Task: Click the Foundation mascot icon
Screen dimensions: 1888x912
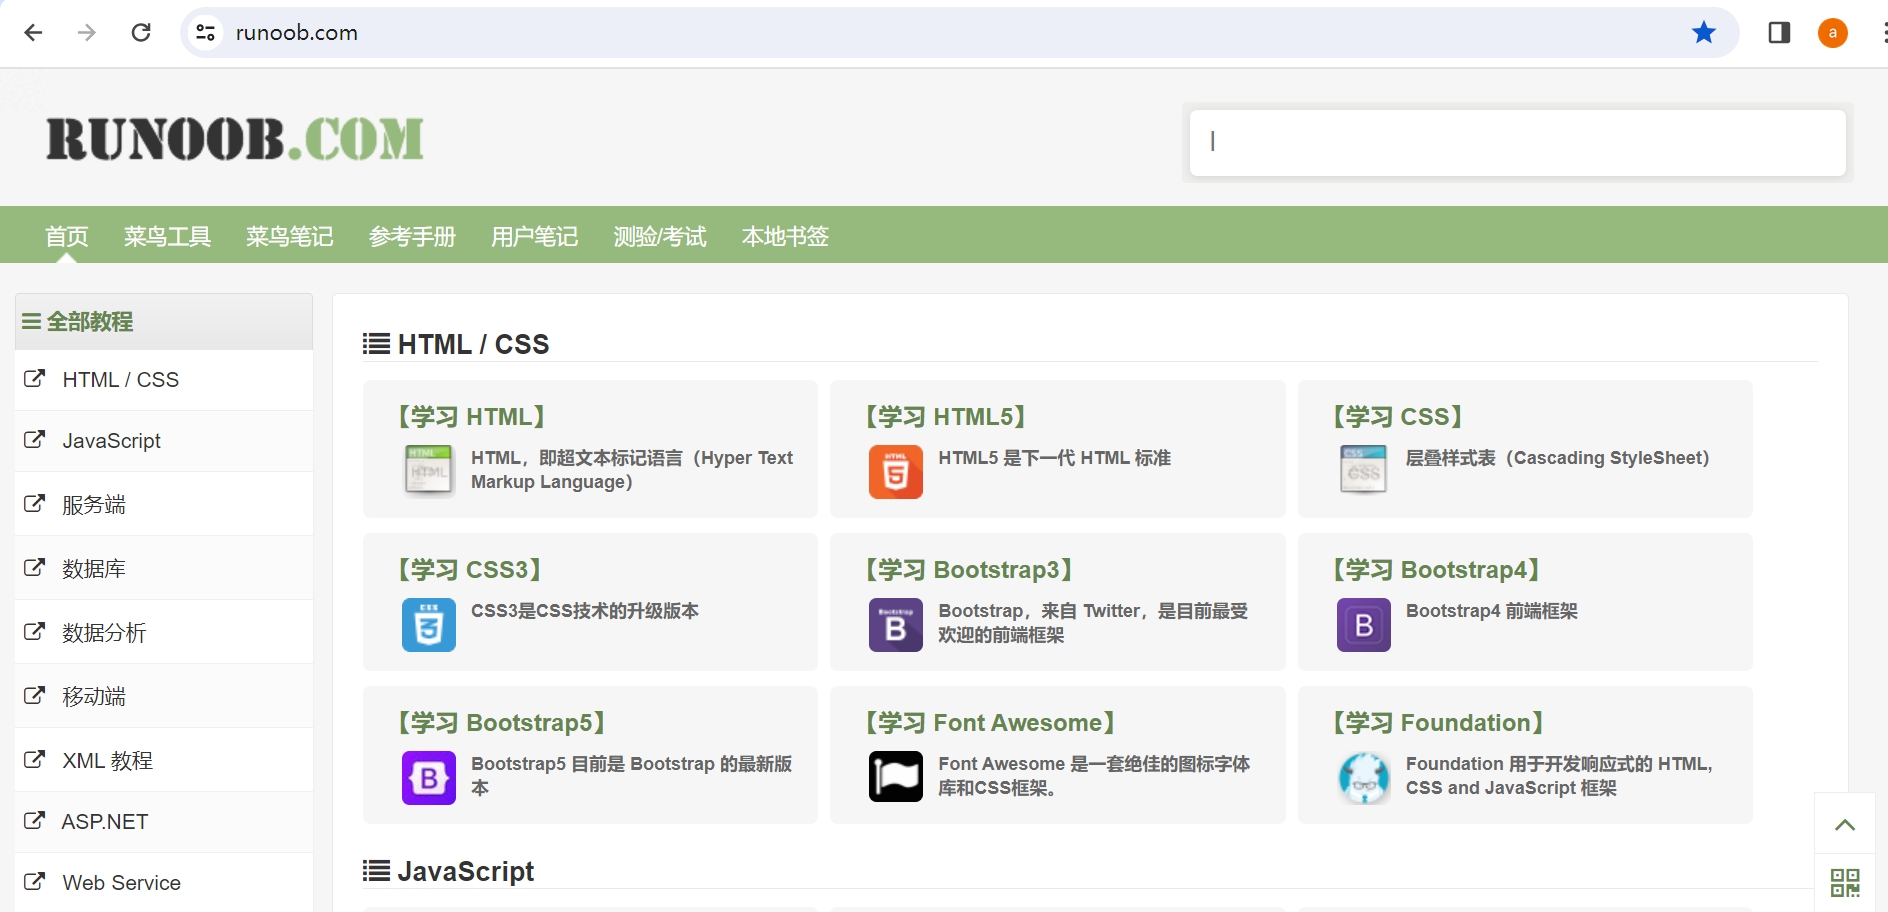Action: coord(1363,778)
